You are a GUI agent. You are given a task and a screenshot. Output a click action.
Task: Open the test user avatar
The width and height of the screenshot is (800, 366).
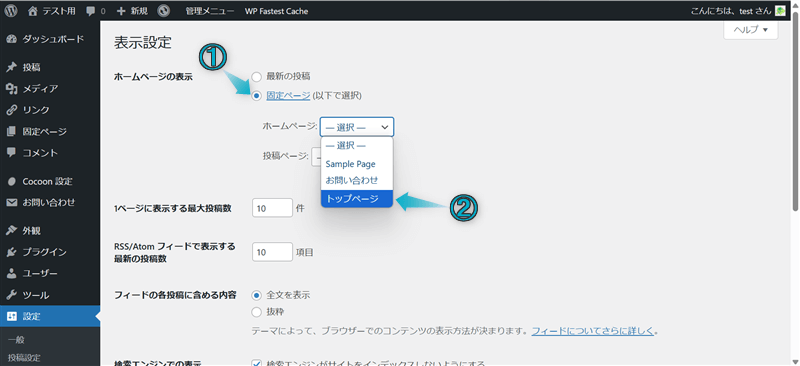click(780, 11)
